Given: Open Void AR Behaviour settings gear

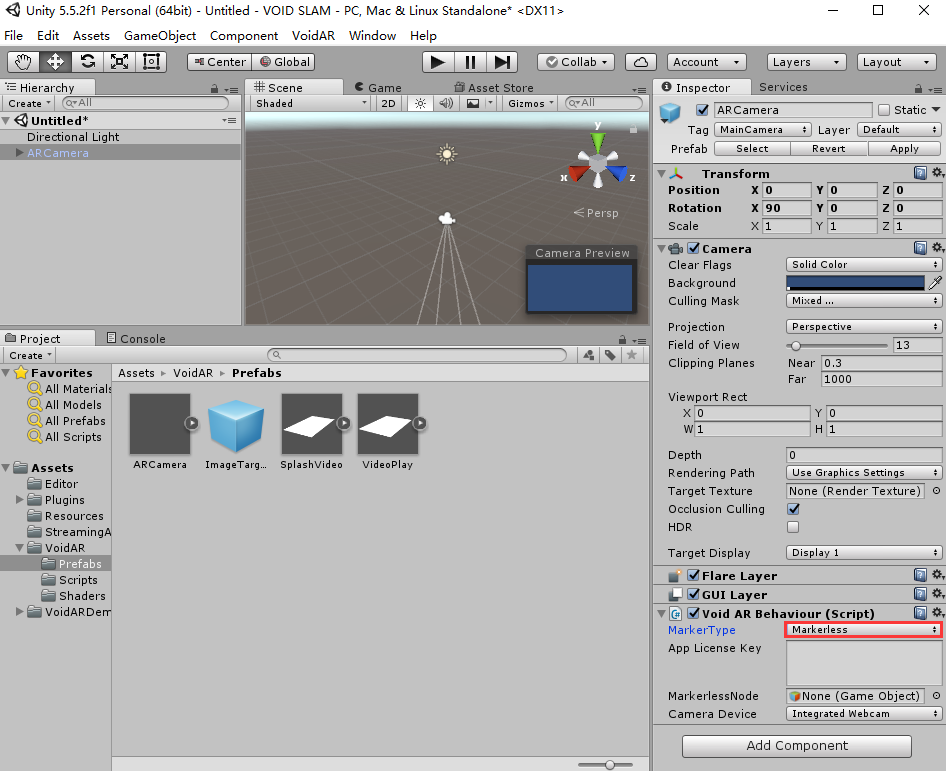Looking at the screenshot, I should click(937, 613).
